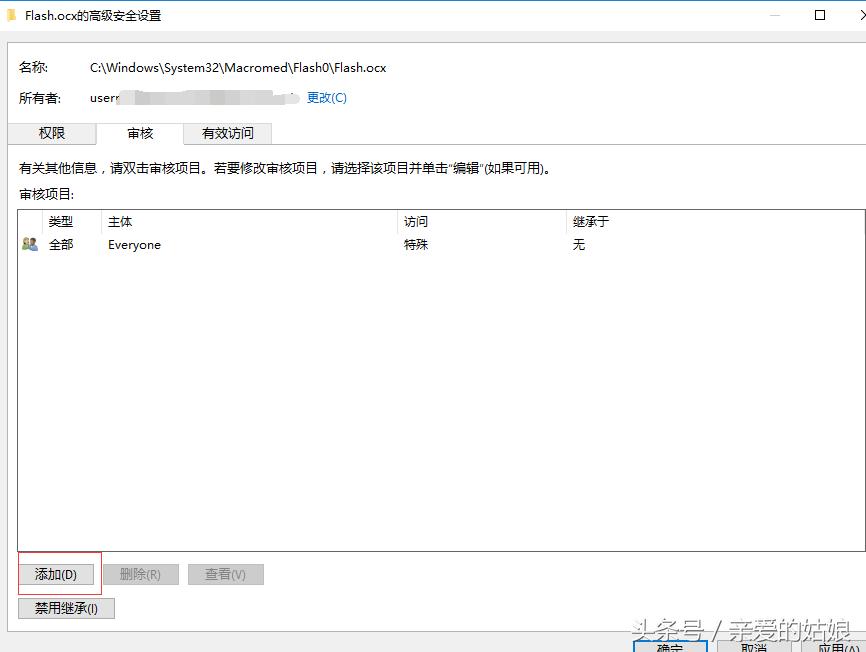Viewport: 866px width, 652px height.
Task: Confirm changes with the 确定 OK button
Action: tap(670, 648)
